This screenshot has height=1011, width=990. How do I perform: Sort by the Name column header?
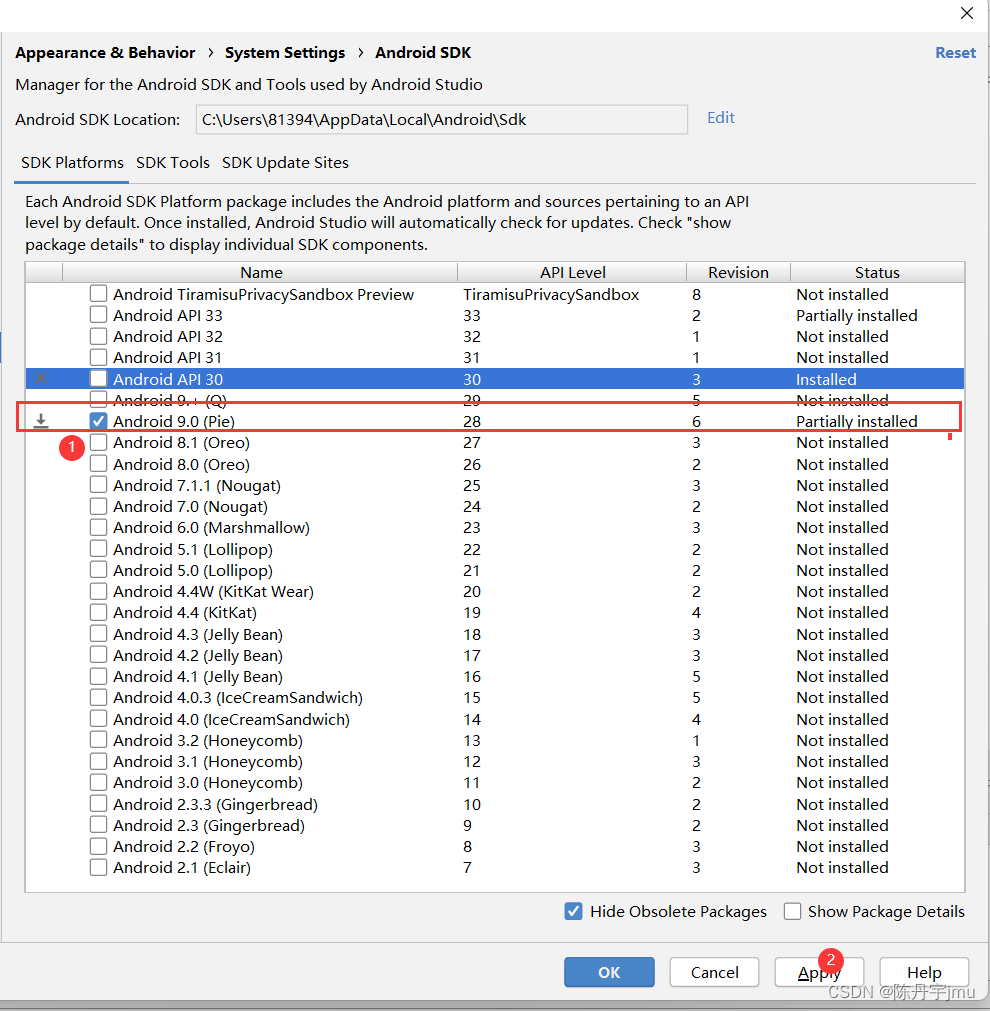point(261,272)
